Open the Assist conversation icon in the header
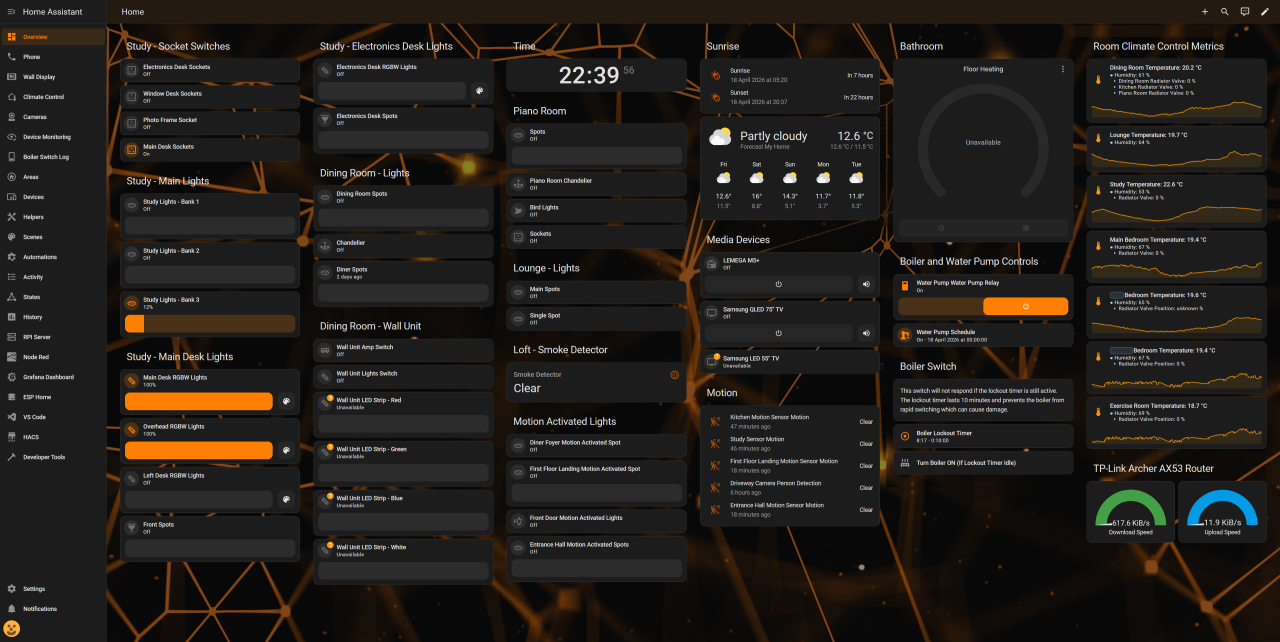Image resolution: width=1280 pixels, height=642 pixels. 1244,11
